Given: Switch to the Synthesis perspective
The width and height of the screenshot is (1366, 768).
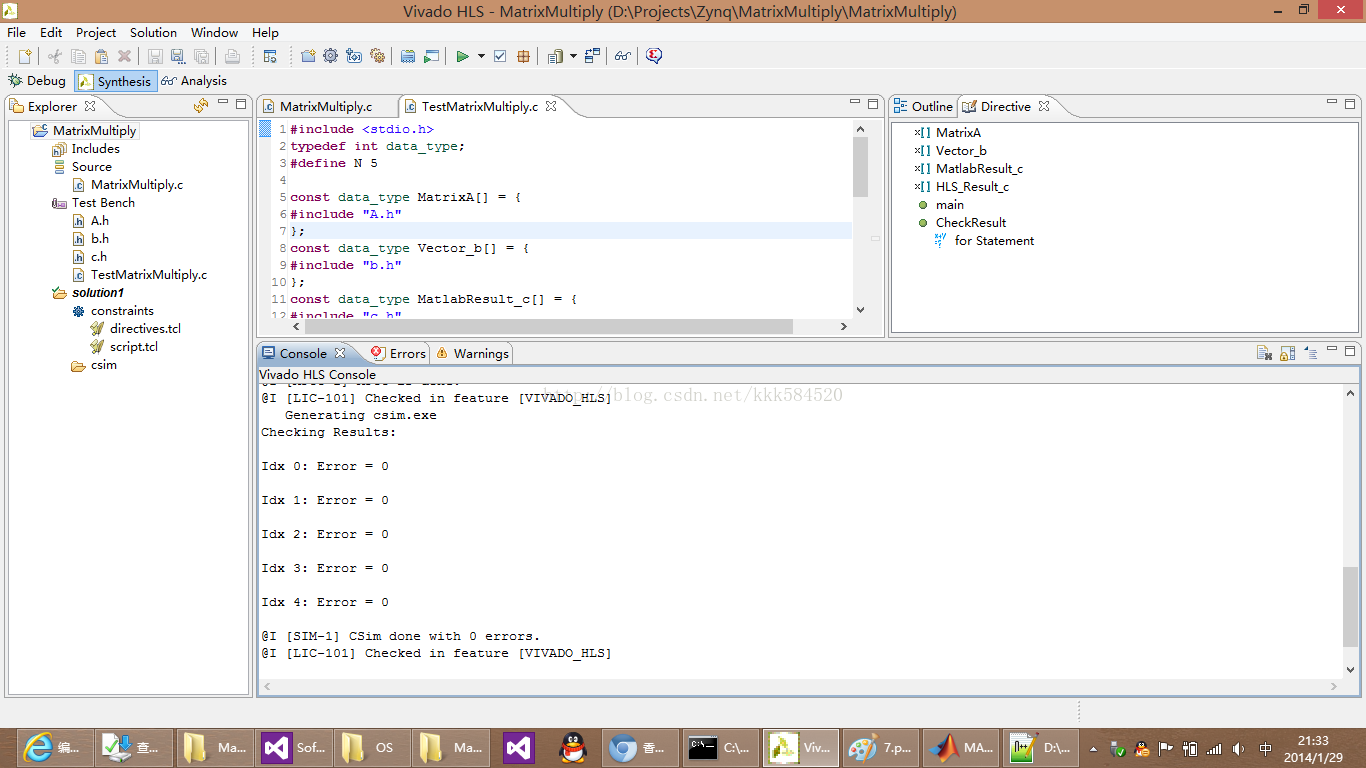Looking at the screenshot, I should (x=115, y=81).
